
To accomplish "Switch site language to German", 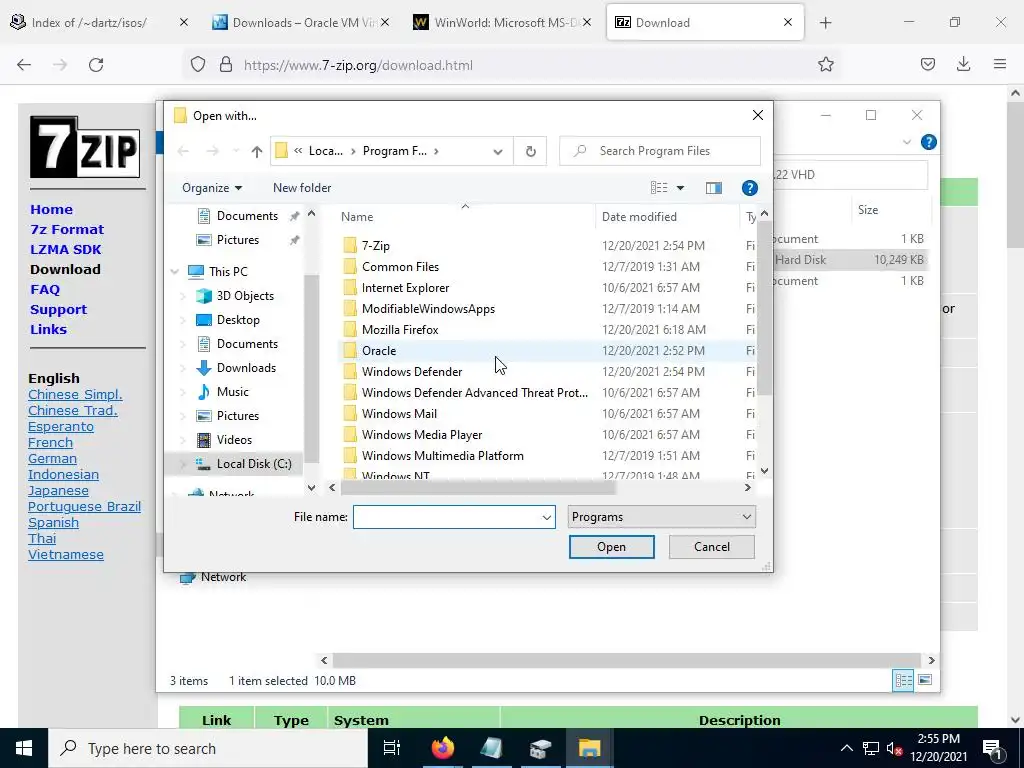I will coord(52,458).
